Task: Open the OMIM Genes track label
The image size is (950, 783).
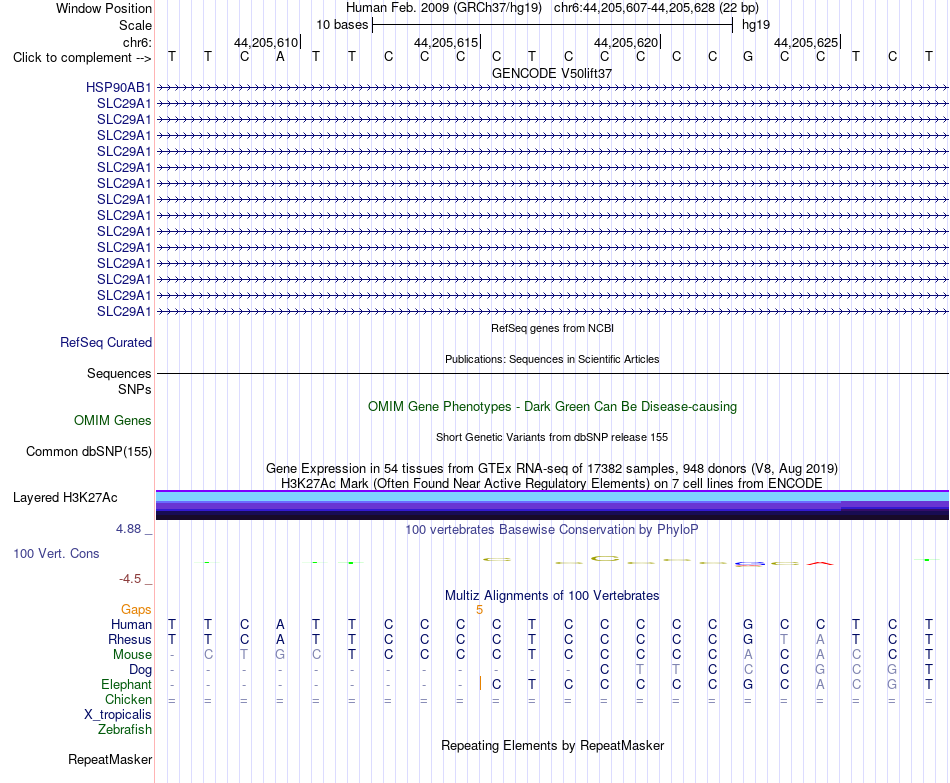Action: tap(112, 421)
